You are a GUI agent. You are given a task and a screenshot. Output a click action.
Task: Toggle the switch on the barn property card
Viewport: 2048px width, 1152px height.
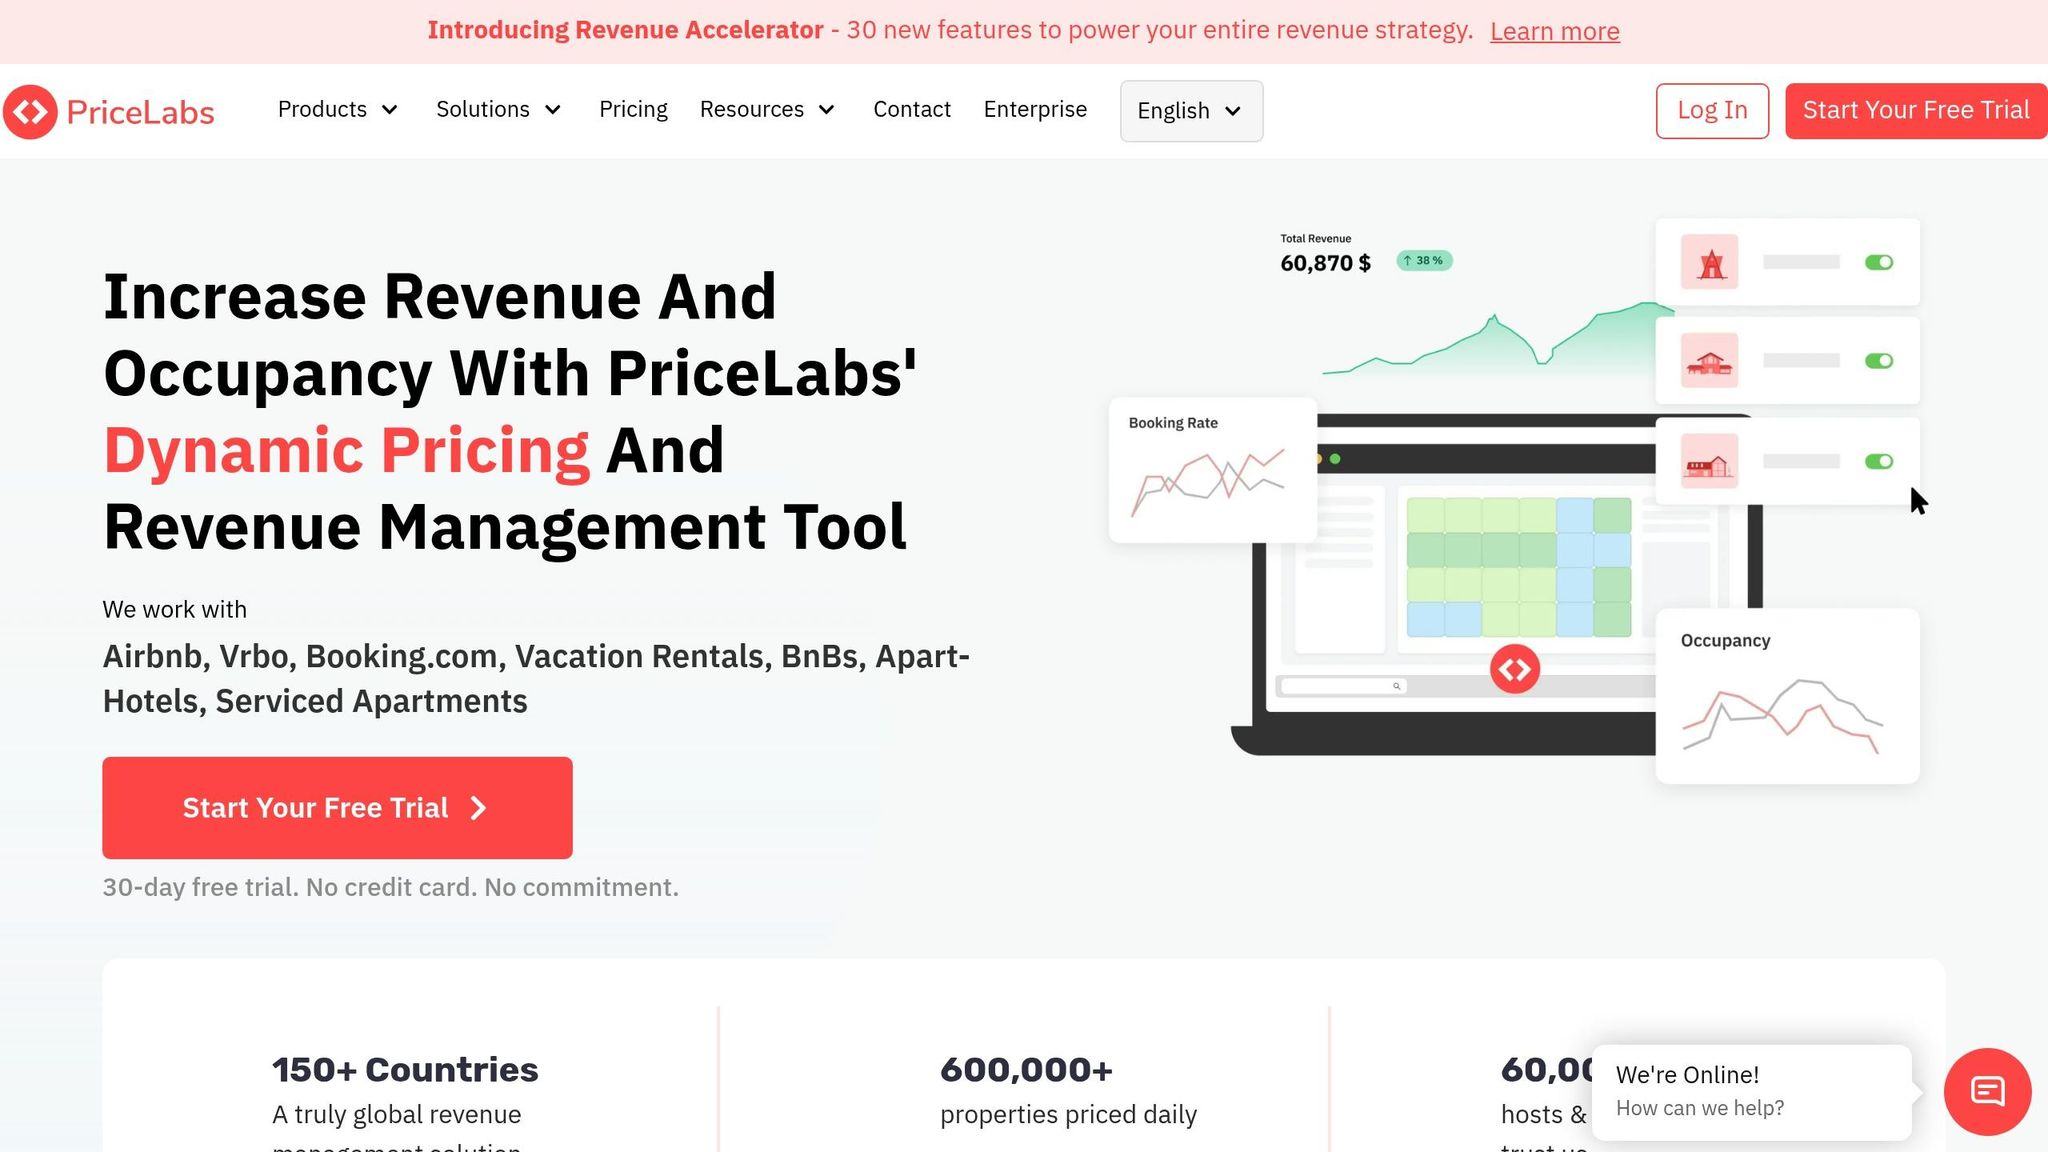pos(1879,461)
